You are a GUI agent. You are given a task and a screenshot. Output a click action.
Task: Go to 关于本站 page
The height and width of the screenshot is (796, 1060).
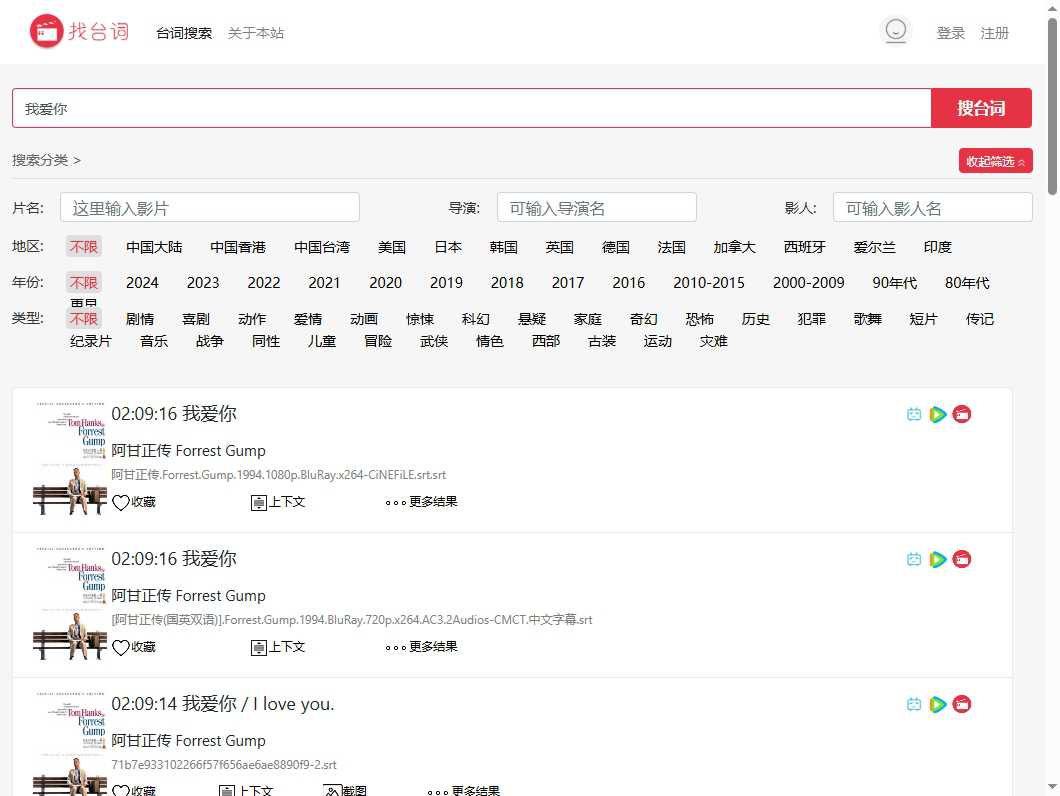tap(256, 32)
